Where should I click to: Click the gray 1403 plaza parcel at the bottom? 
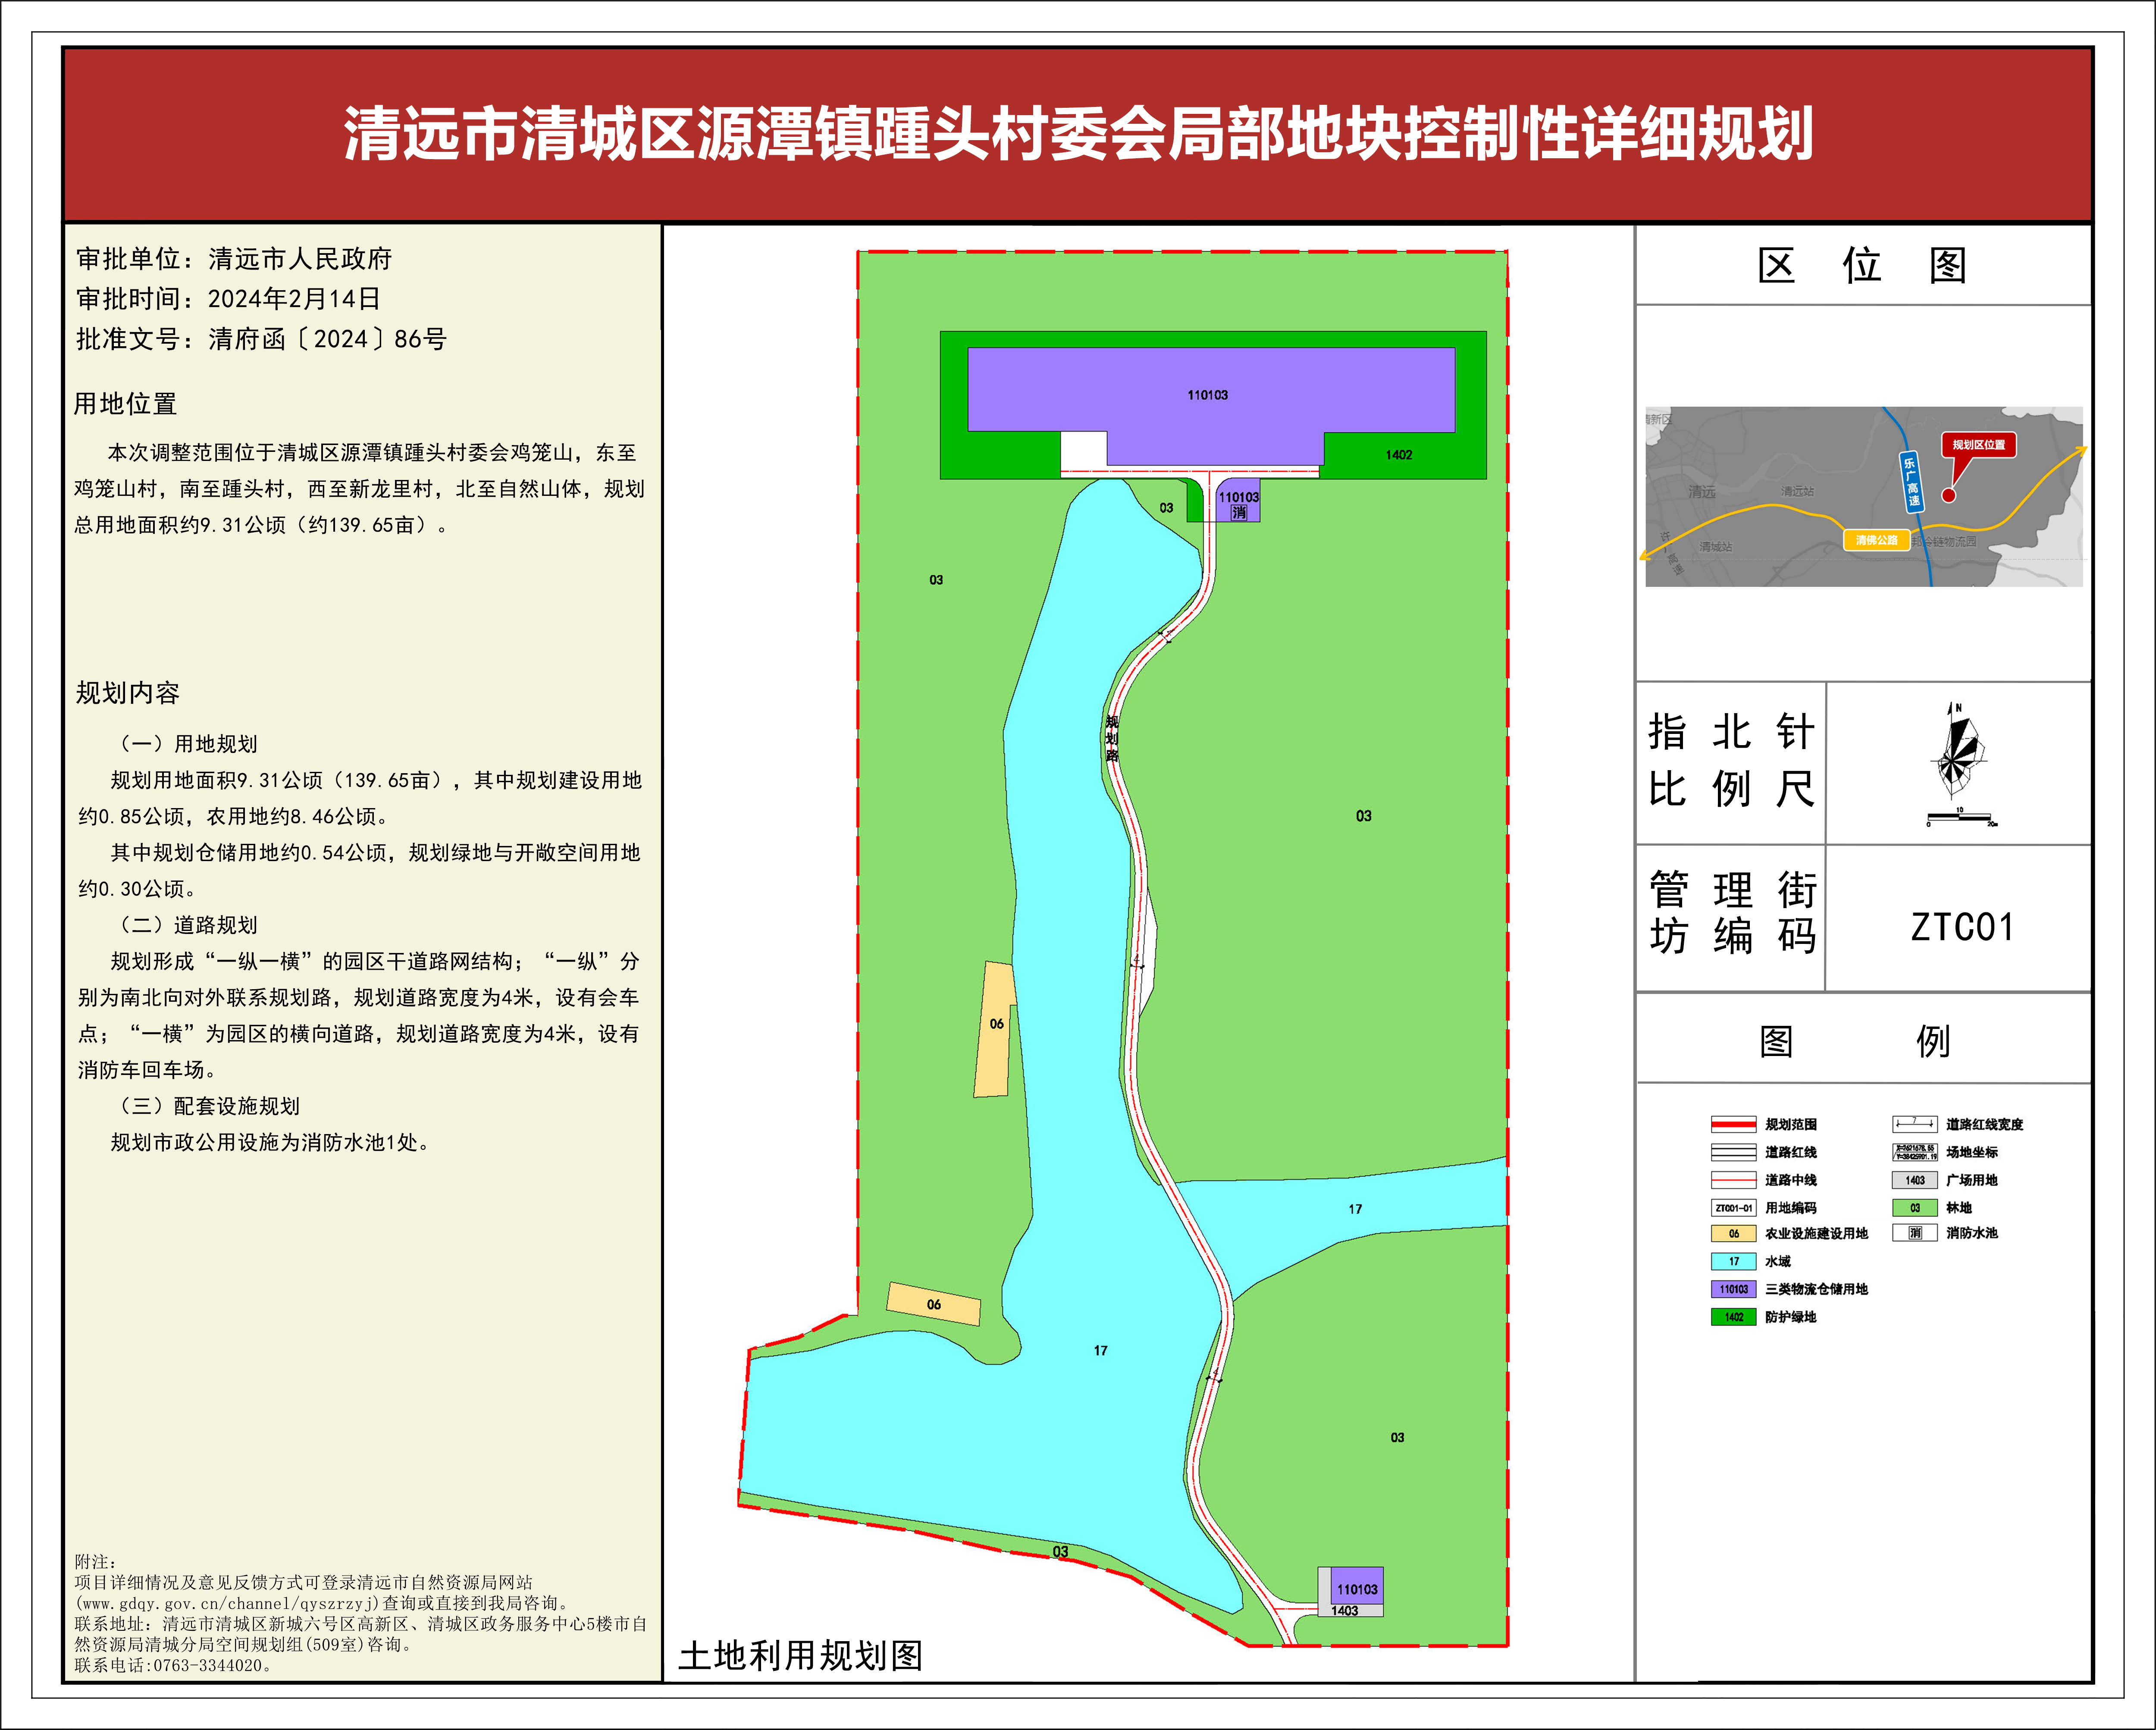click(1350, 1610)
